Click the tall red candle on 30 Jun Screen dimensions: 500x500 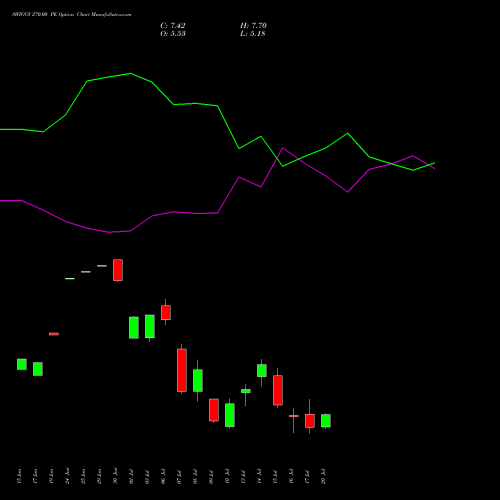click(118, 270)
